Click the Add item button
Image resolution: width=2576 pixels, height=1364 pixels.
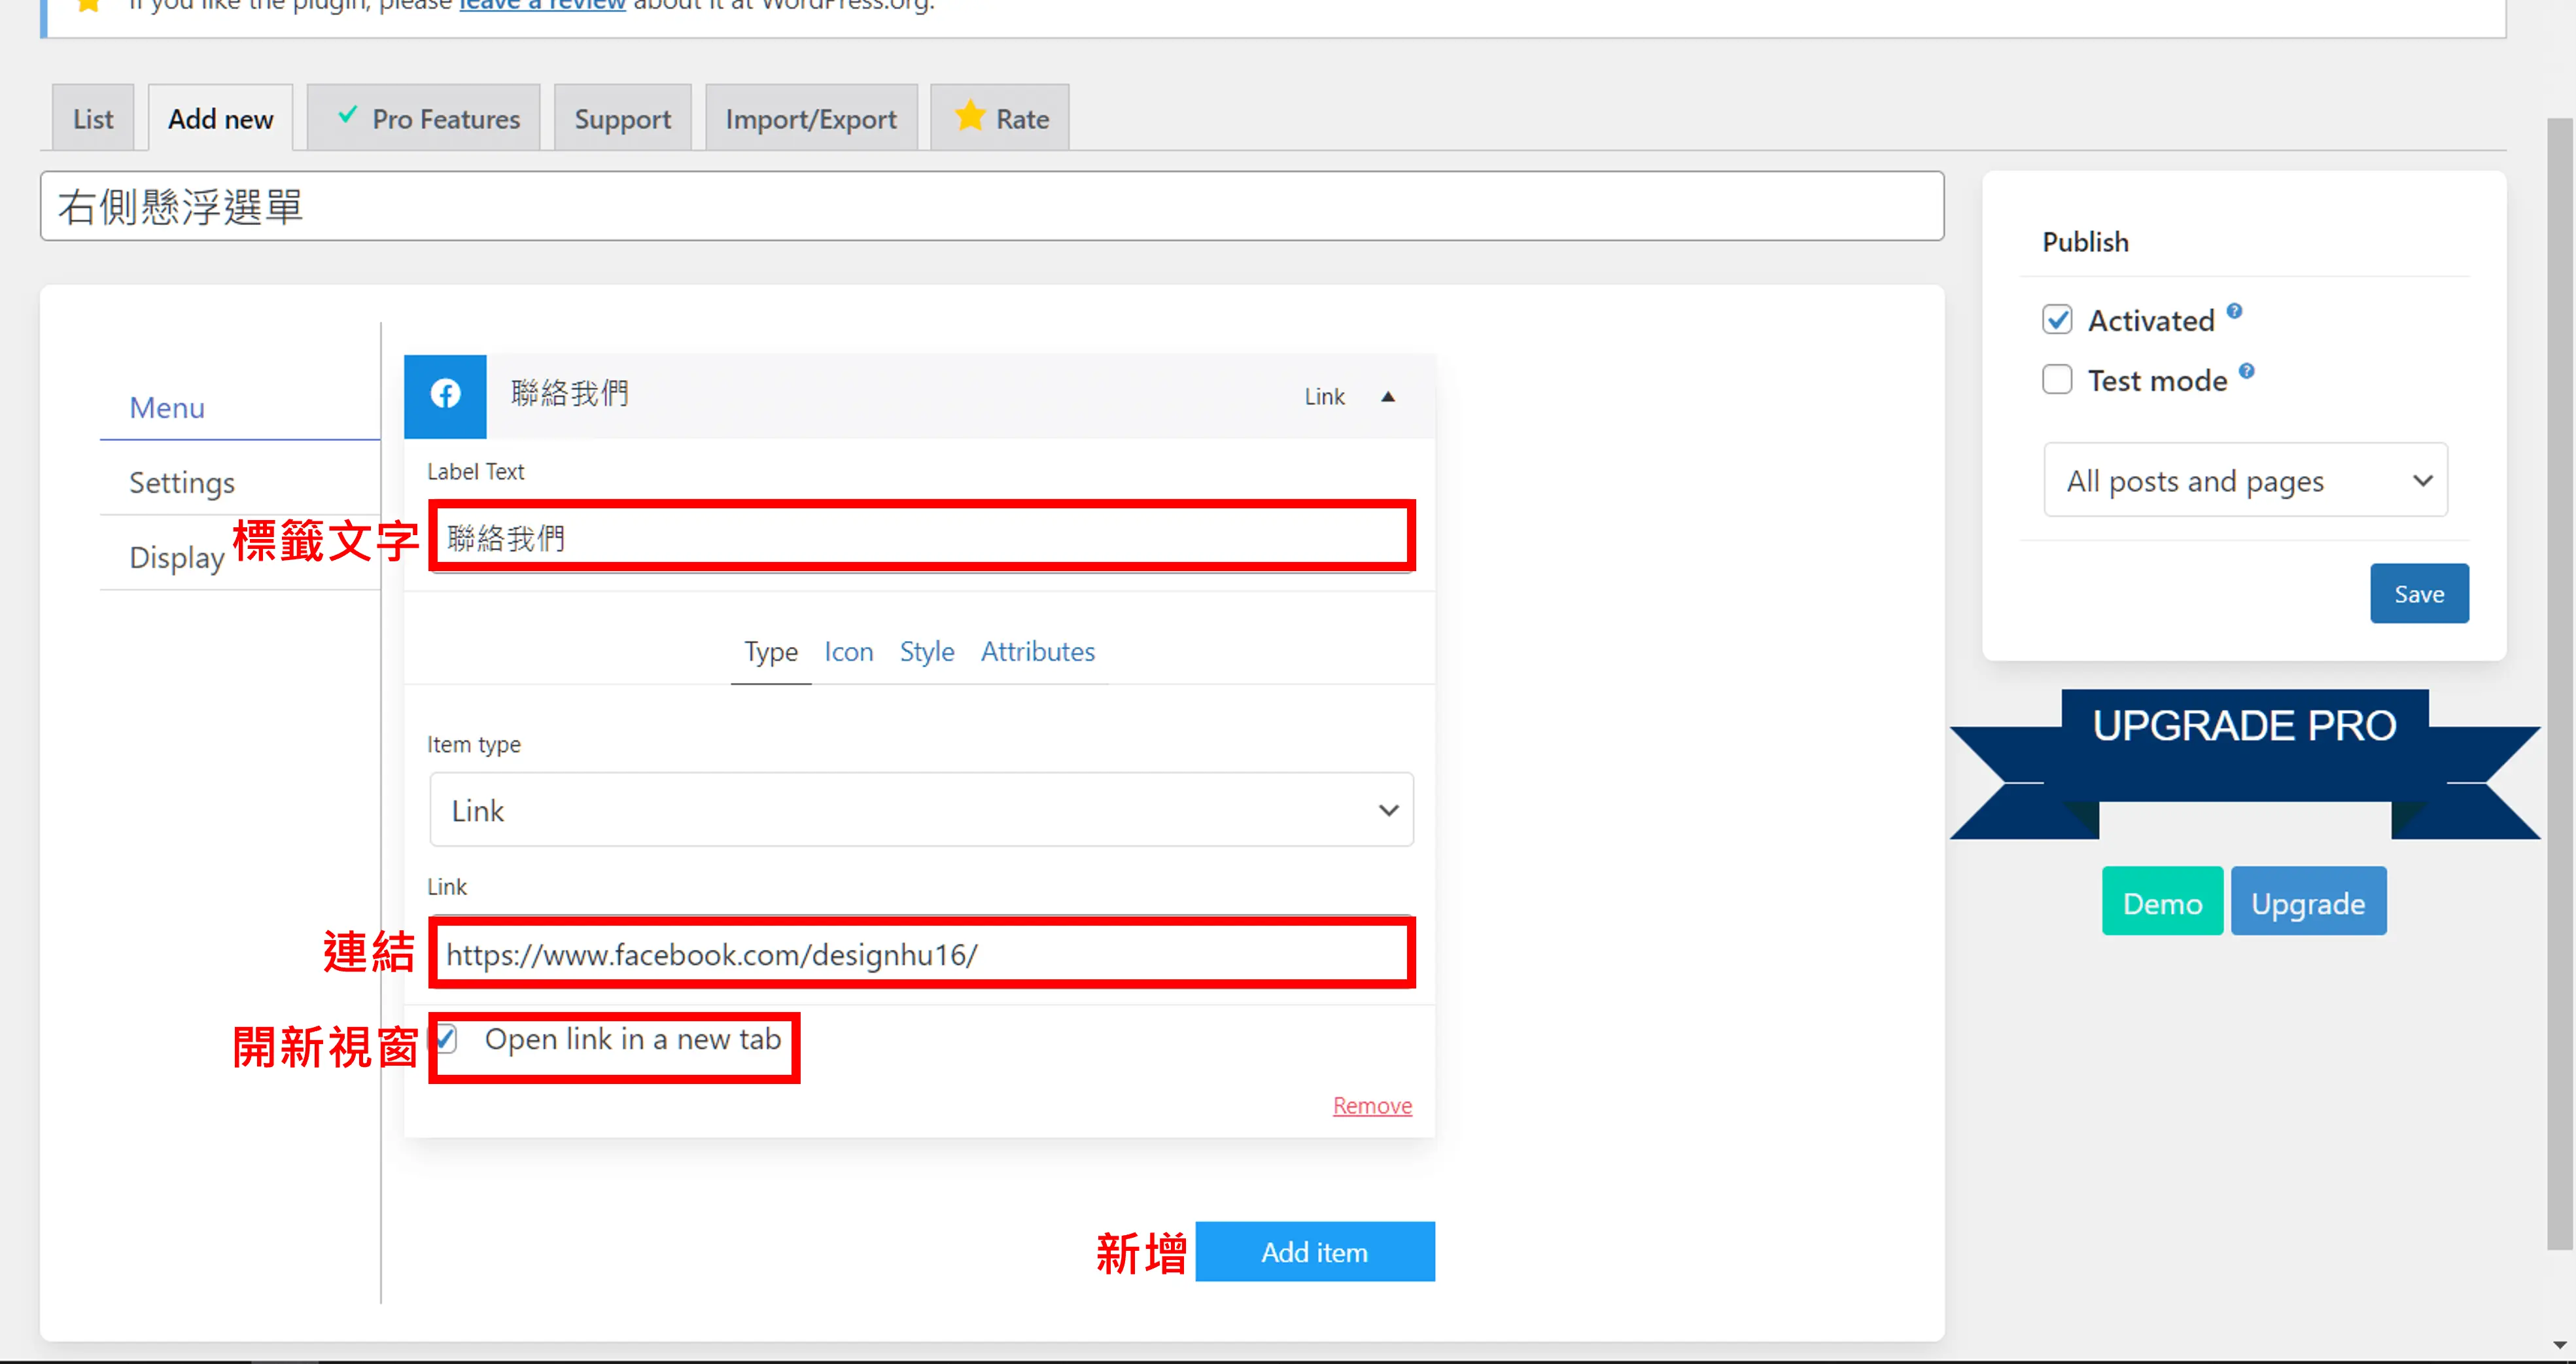[x=1314, y=1252]
